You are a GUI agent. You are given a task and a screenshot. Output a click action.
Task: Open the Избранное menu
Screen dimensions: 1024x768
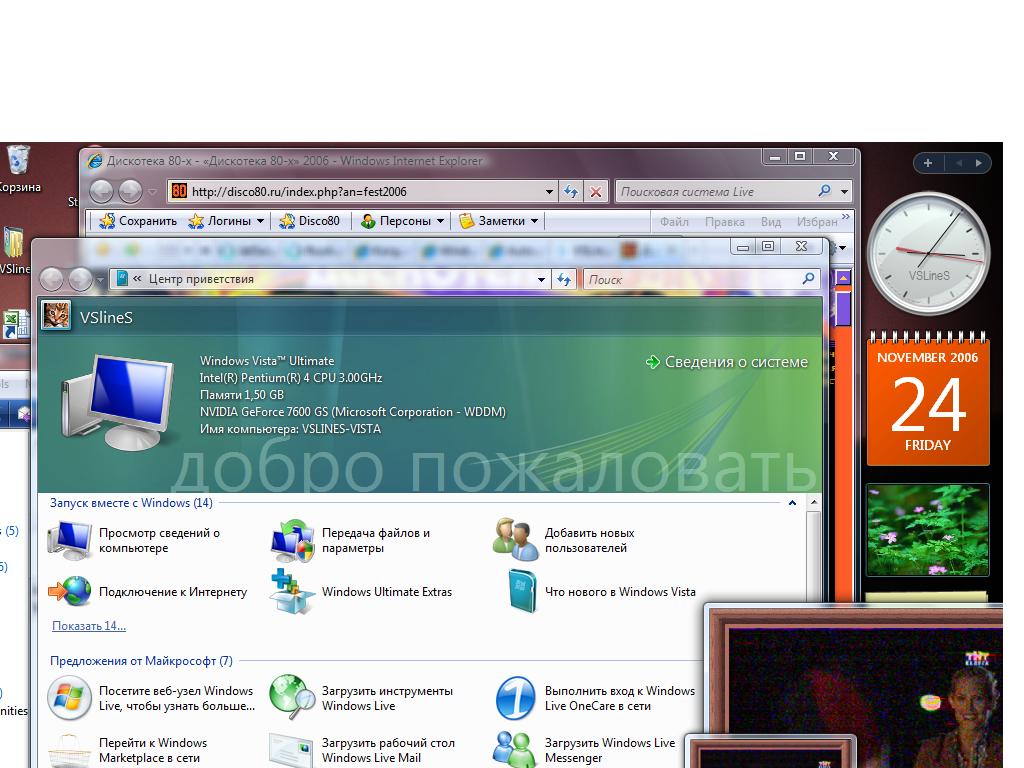(x=816, y=222)
